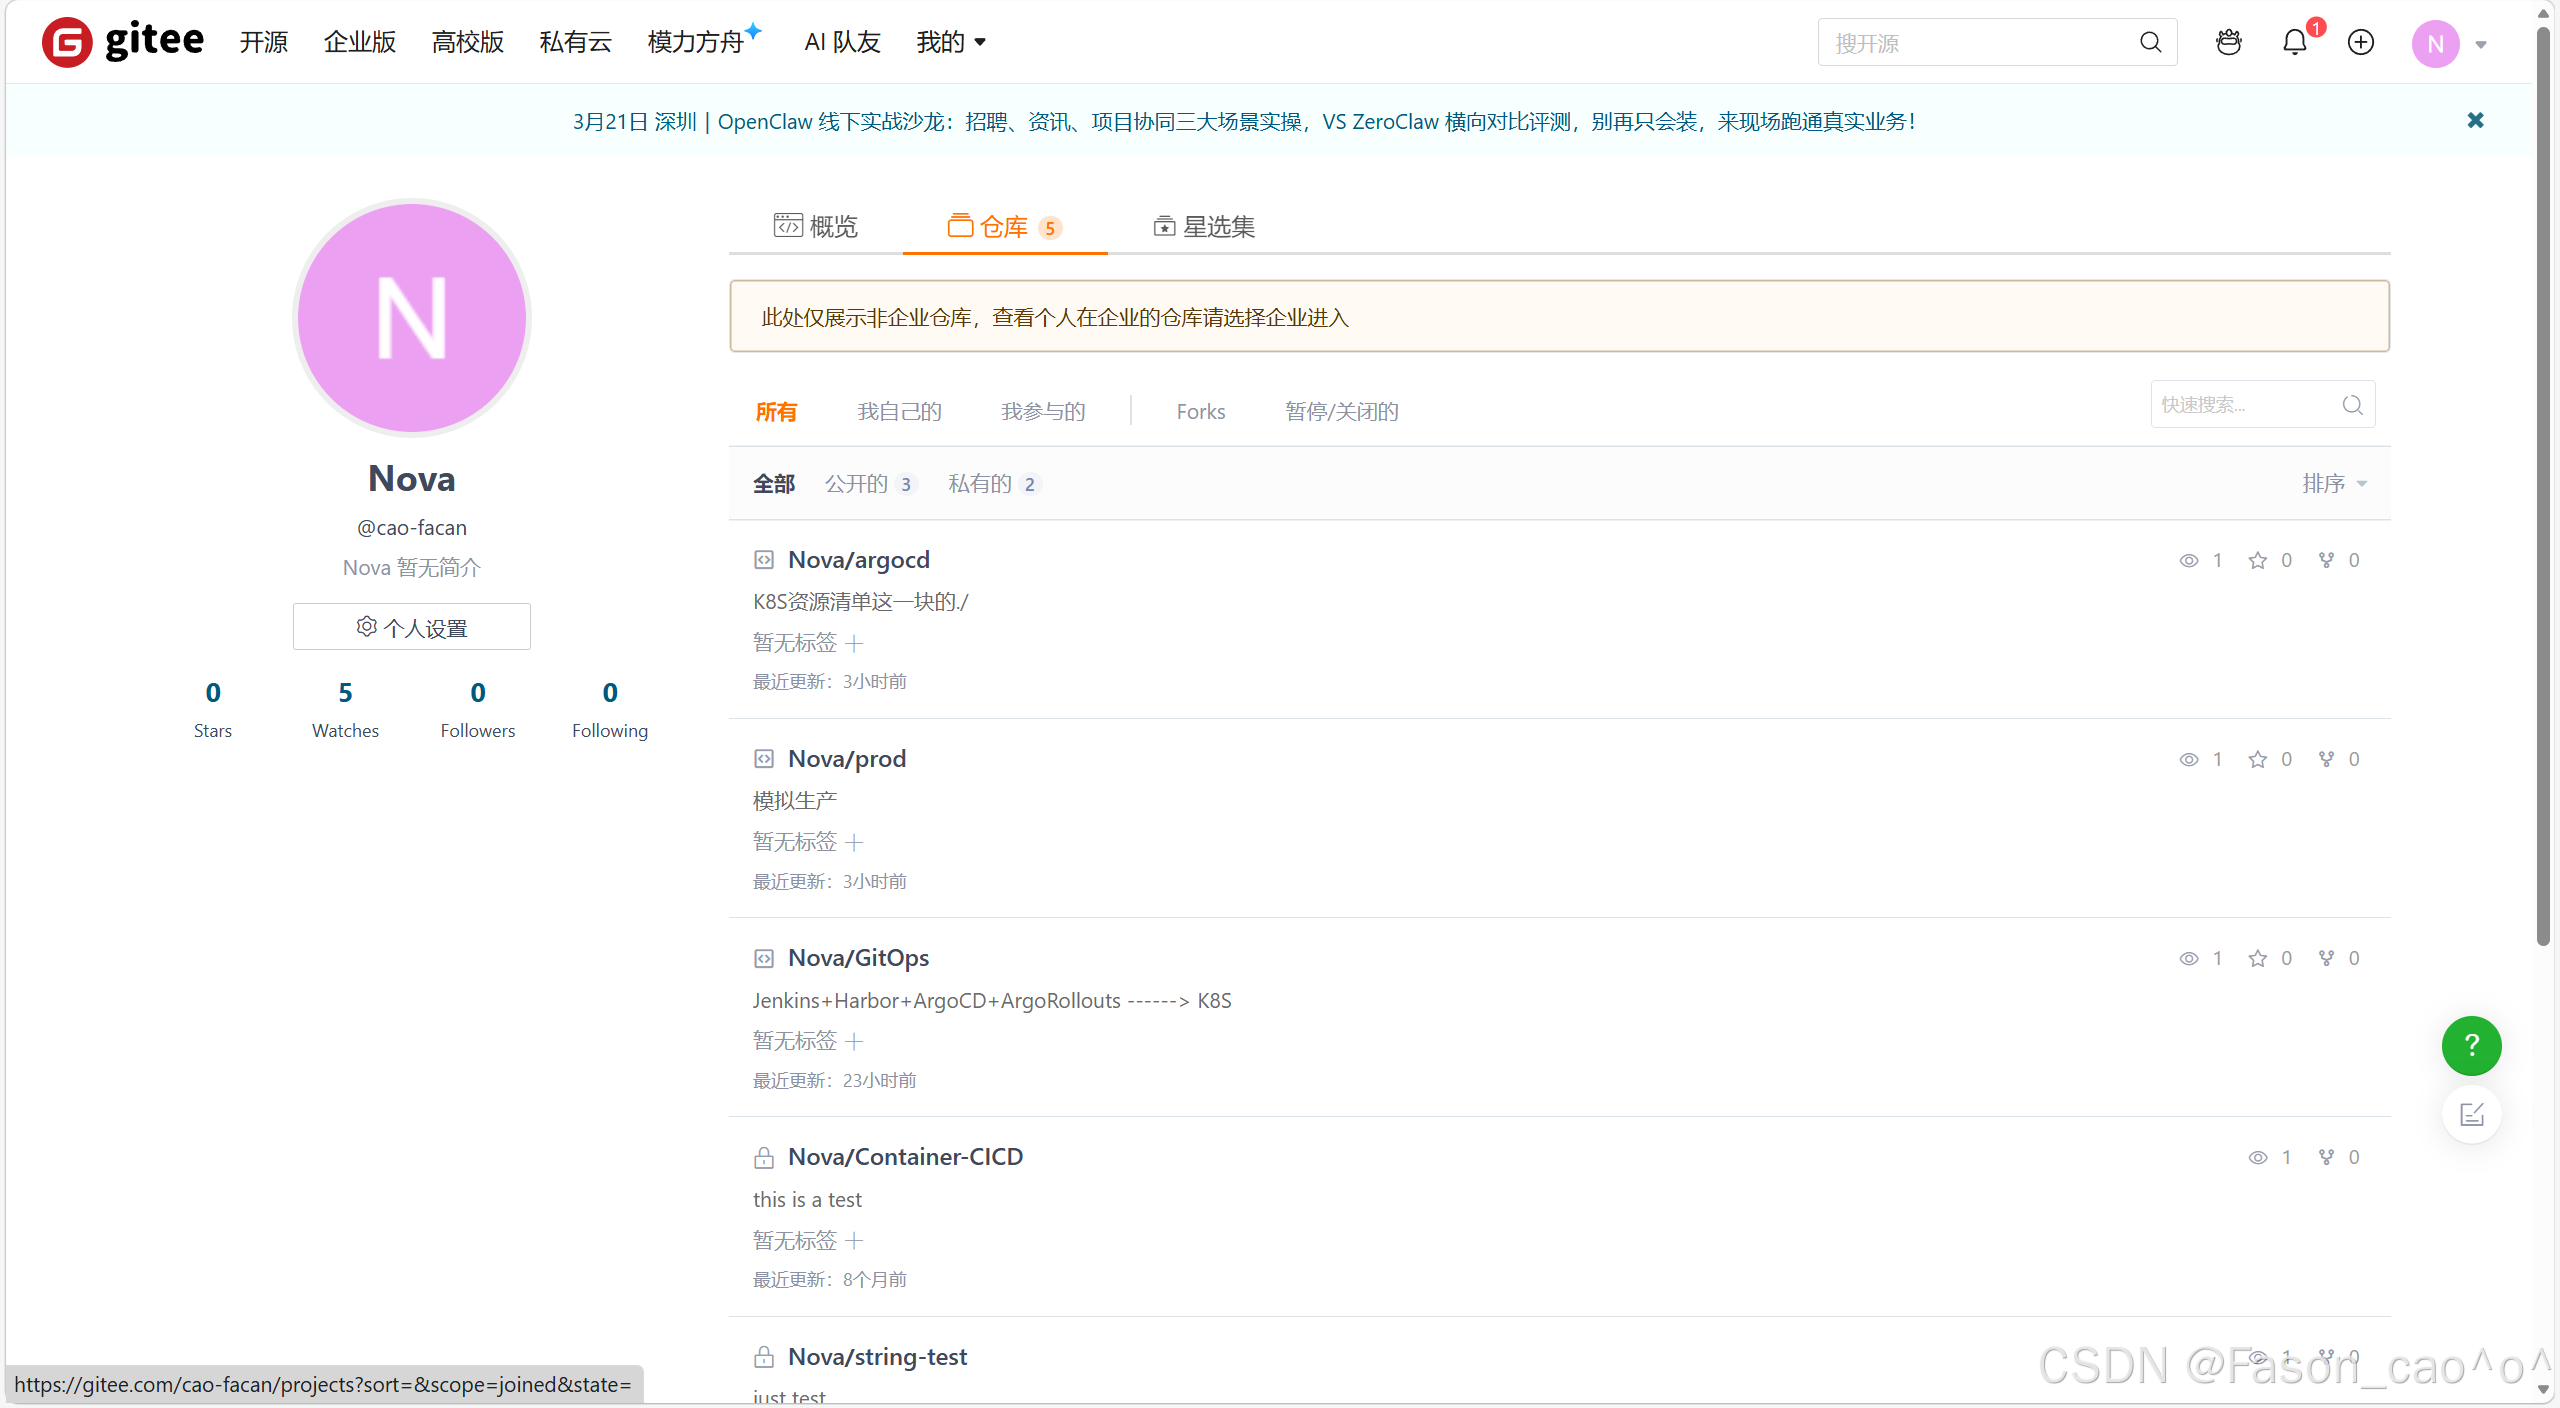The image size is (2560, 1408).
Task: Click the watch eye icon on Nova/GitOps
Action: (2188, 958)
